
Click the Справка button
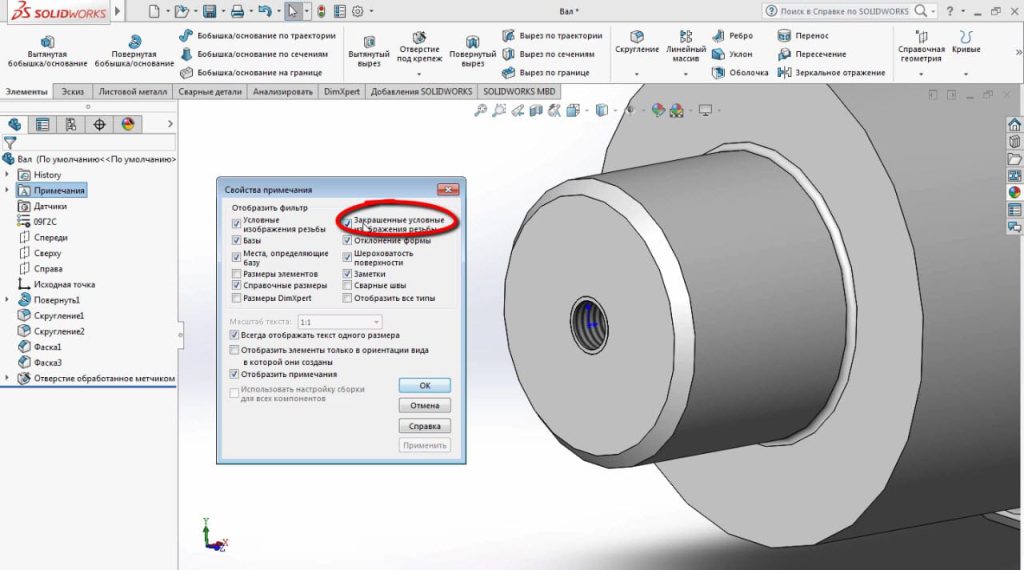424,426
